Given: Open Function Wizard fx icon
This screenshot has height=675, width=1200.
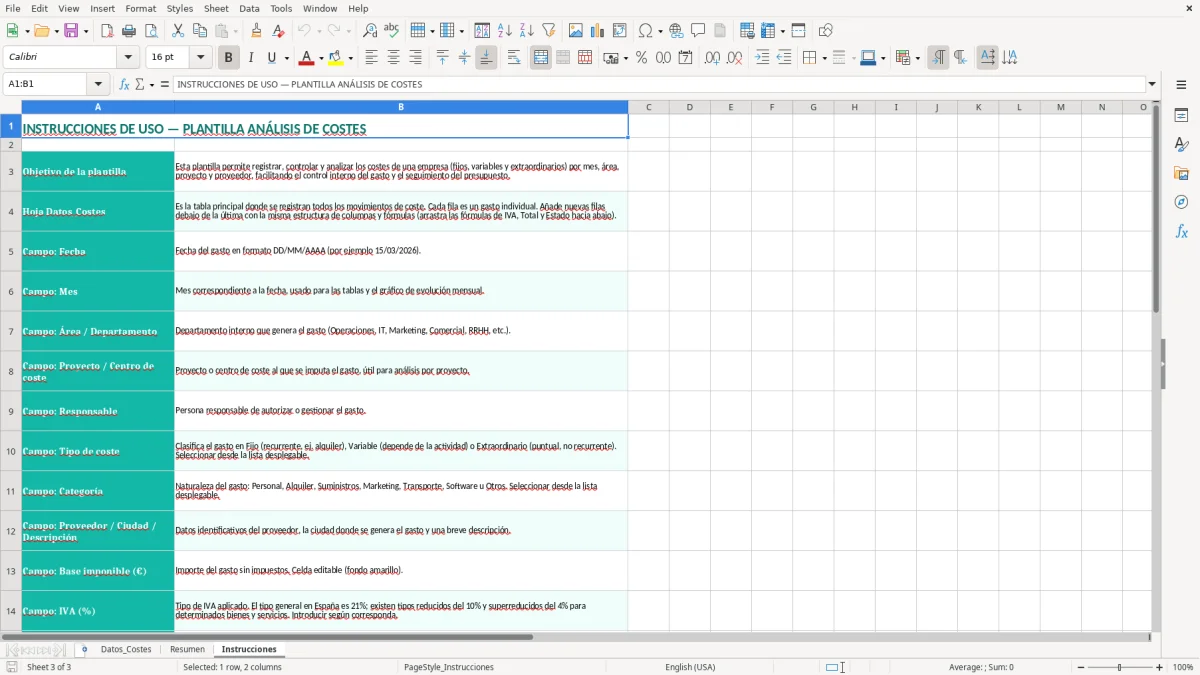Looking at the screenshot, I should (125, 84).
